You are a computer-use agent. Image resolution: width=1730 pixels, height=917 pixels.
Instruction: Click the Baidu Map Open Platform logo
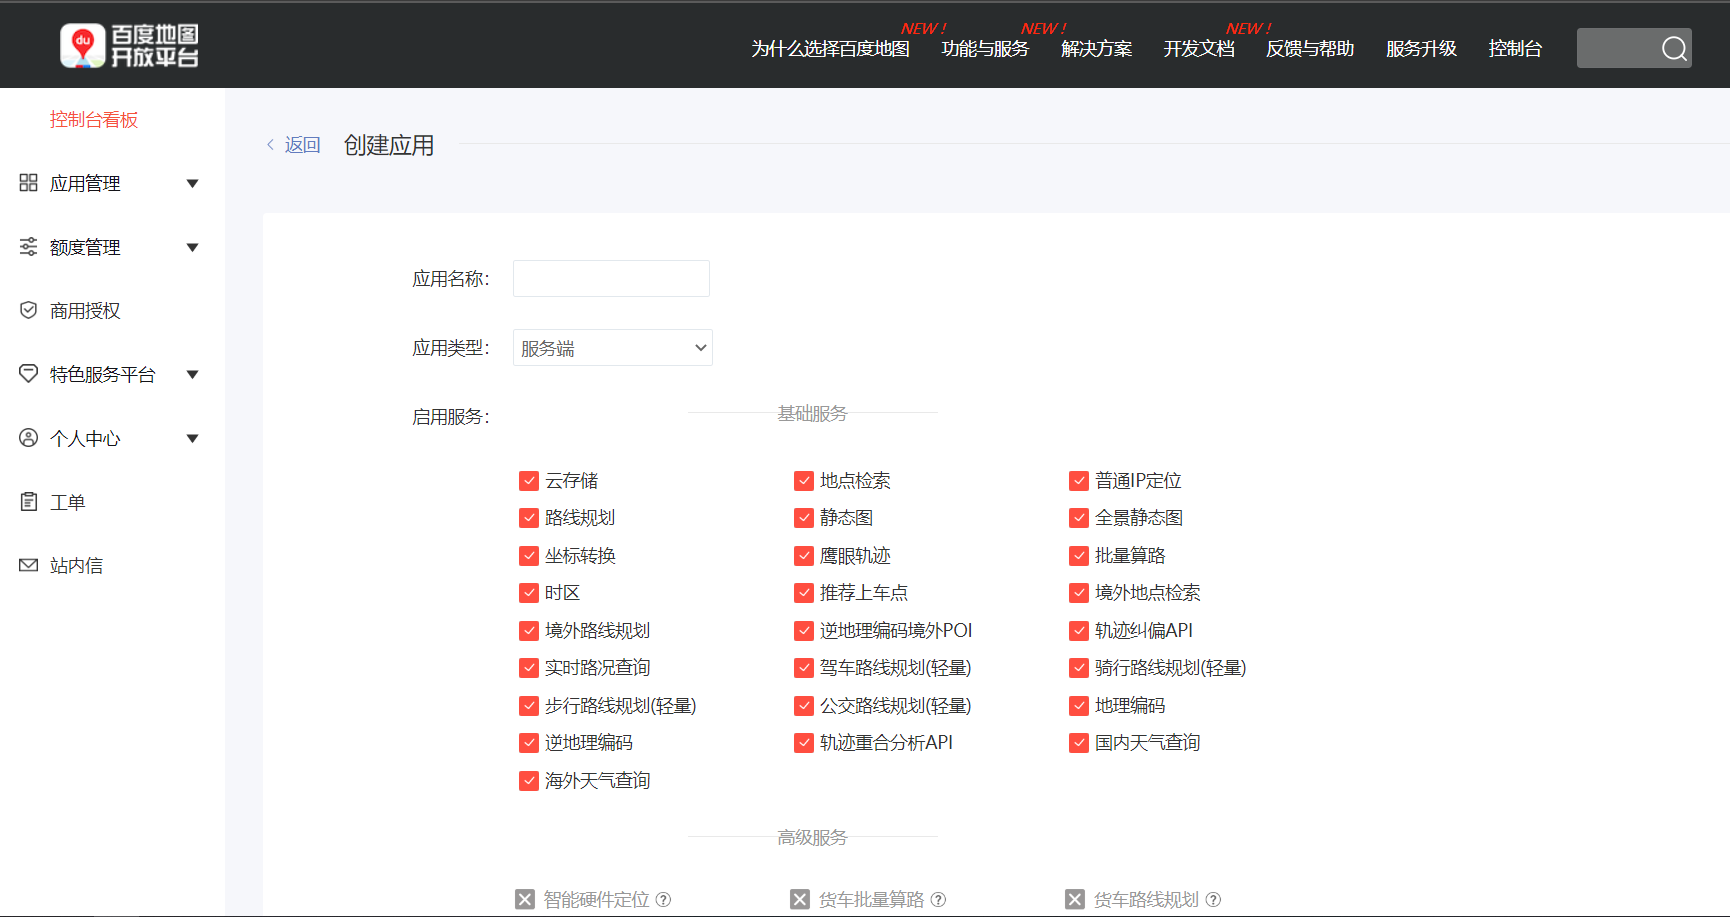[x=129, y=46]
